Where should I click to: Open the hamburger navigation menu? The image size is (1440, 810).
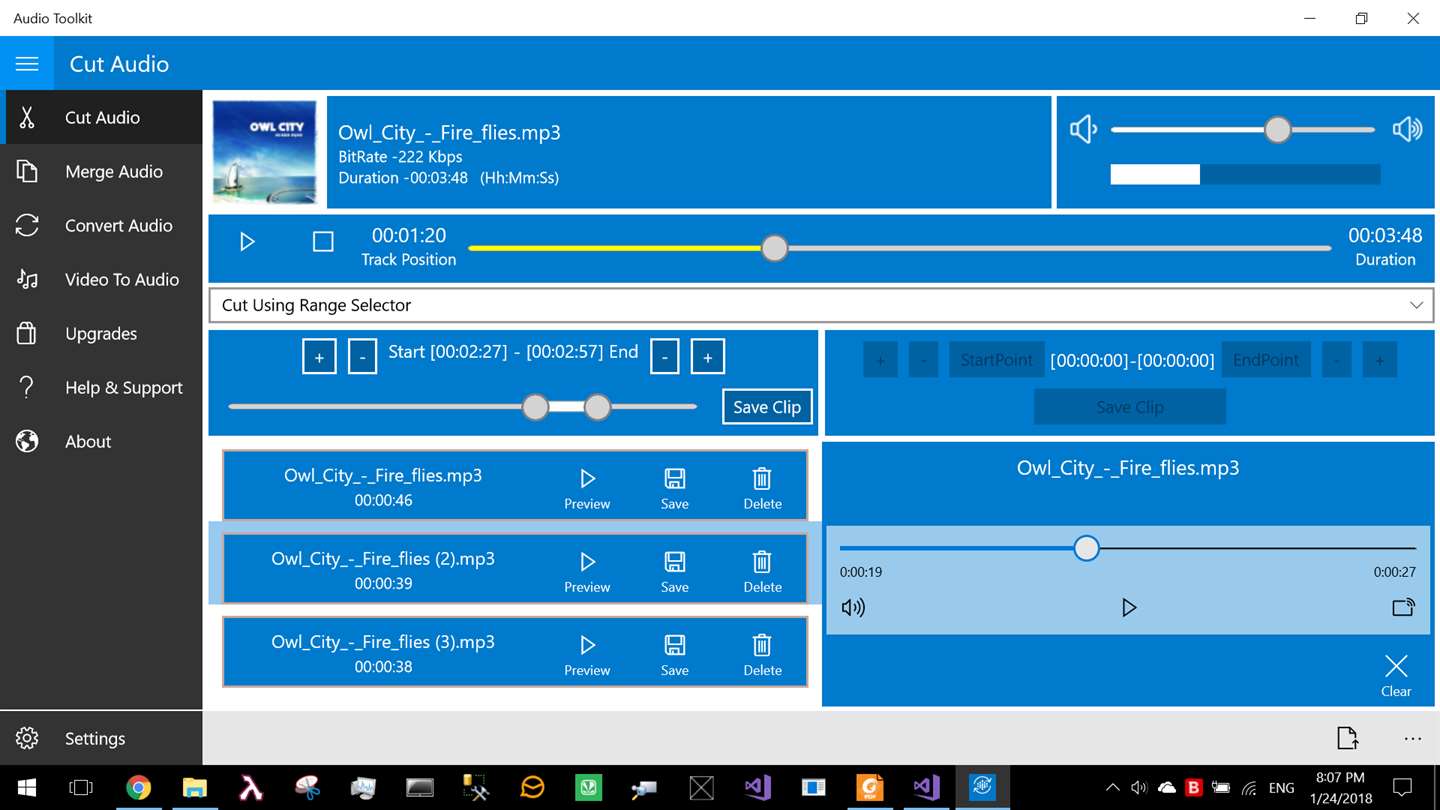27,64
